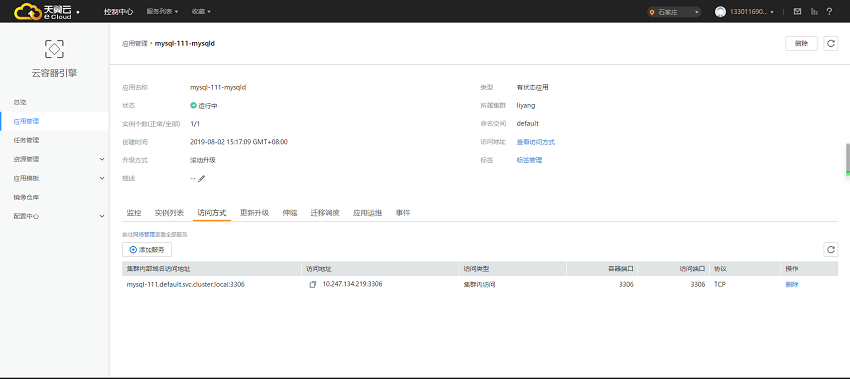850x379 pixels.
Task: Click mysql-111-mysqld in the breadcrumb title
Action: (185, 43)
